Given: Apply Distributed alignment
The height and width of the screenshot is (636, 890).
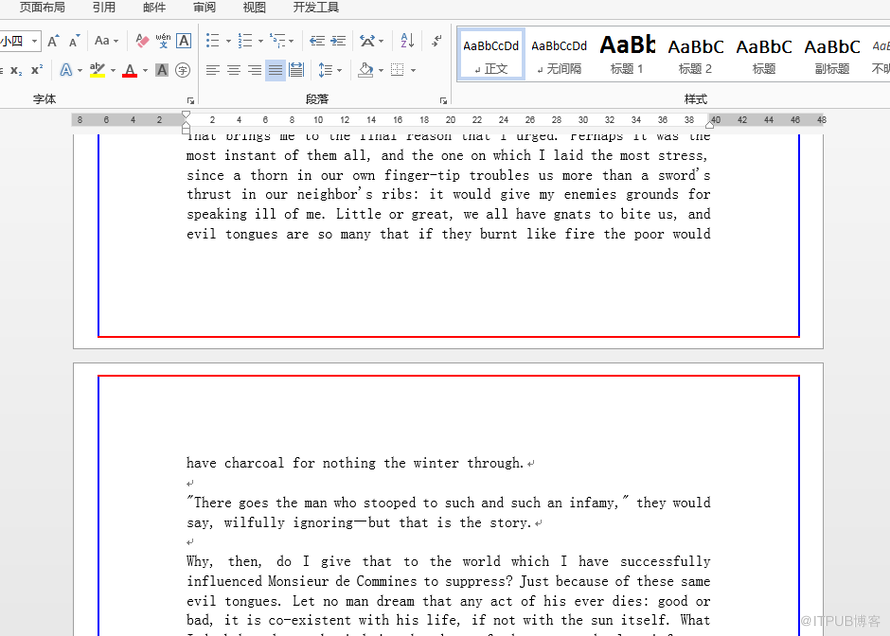Looking at the screenshot, I should pyautogui.click(x=296, y=70).
